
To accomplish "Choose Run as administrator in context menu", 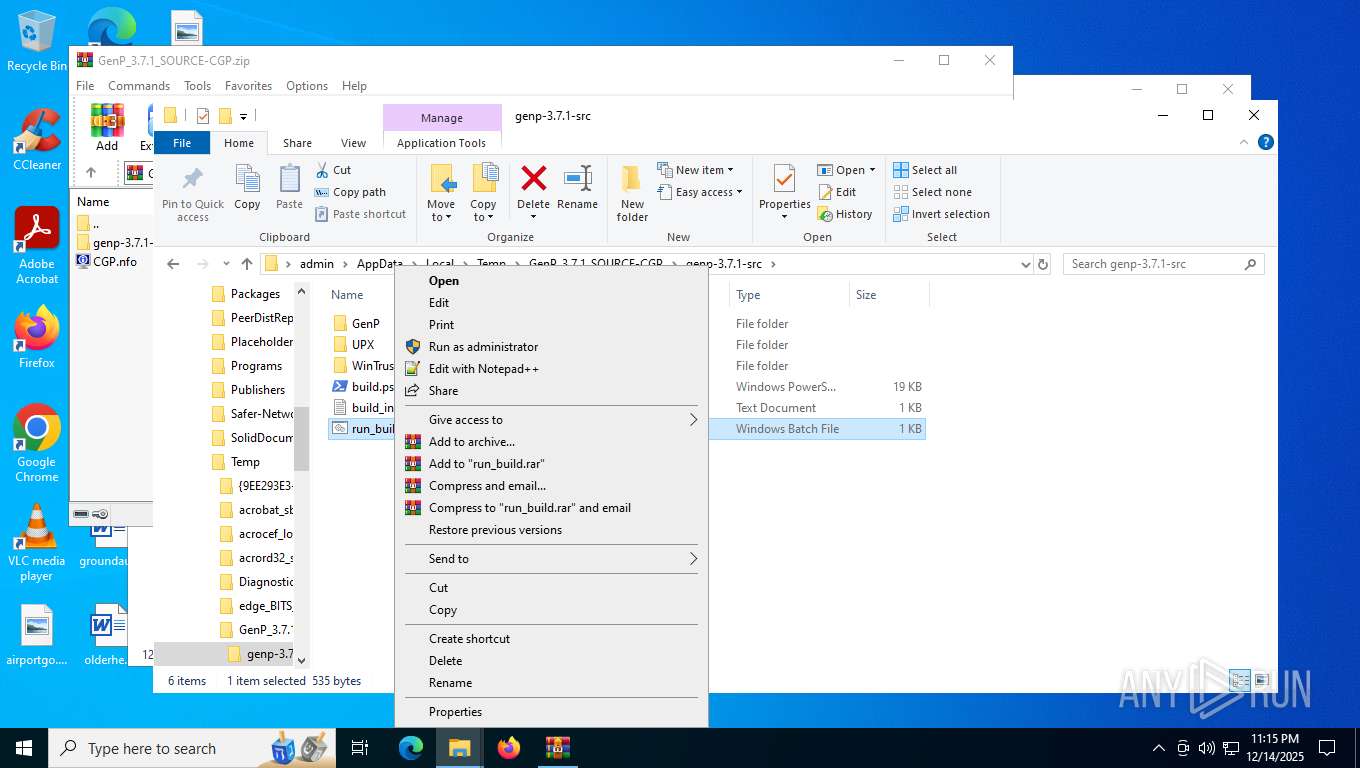I will 552,347.
